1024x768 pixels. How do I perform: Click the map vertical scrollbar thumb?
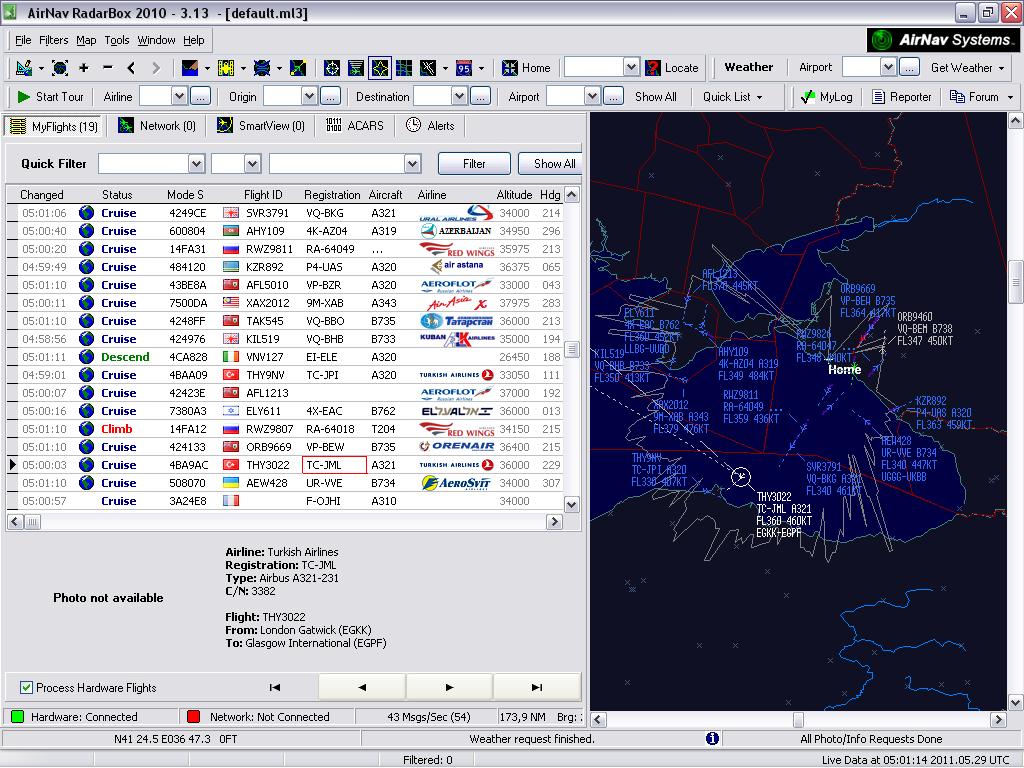1016,283
